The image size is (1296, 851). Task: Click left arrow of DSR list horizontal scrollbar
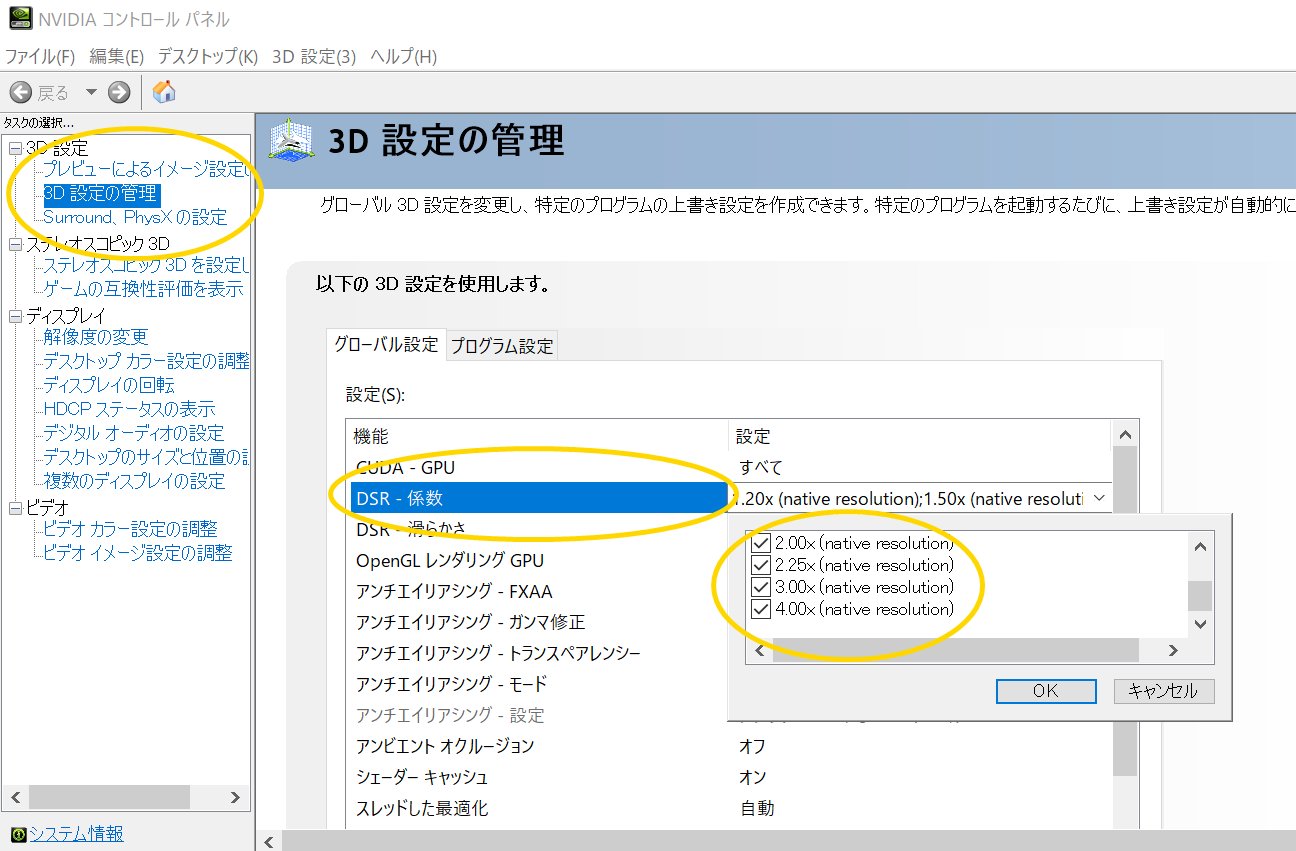760,650
